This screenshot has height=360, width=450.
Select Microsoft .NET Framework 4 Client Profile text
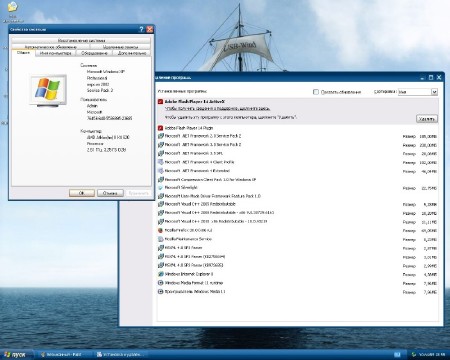(199, 162)
